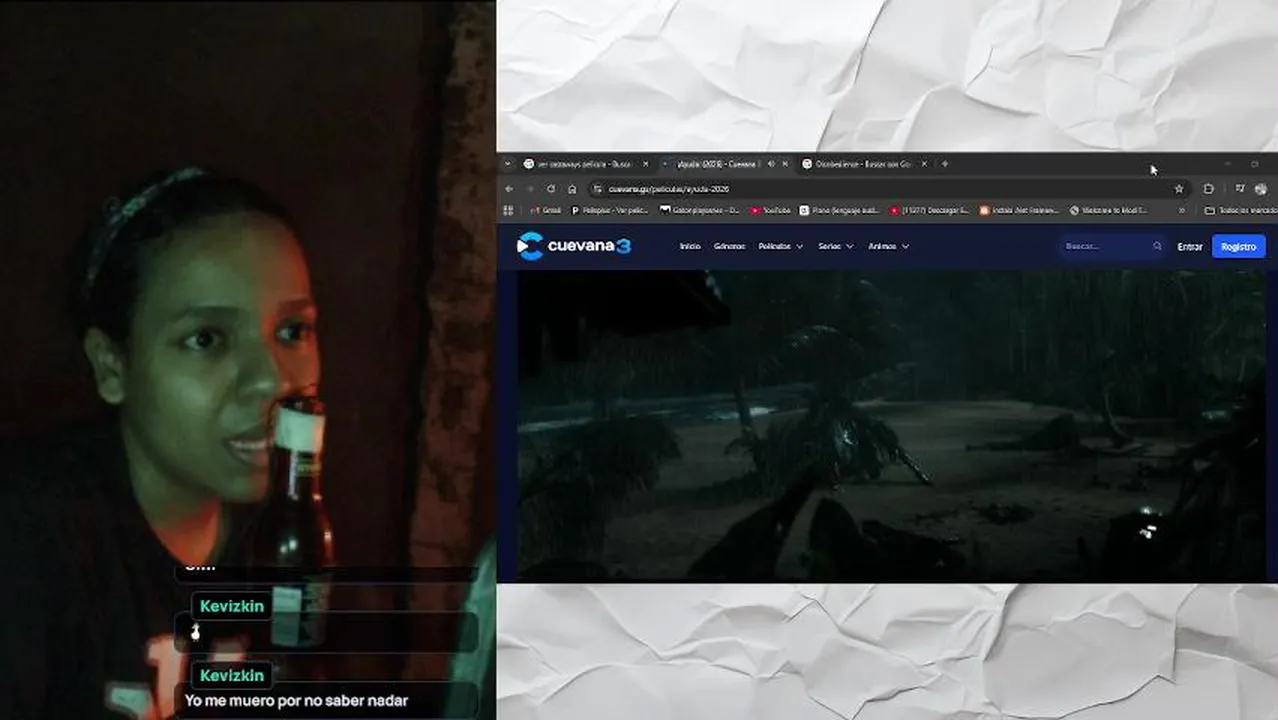Open a new browser tab
1278x720 pixels.
[945, 164]
